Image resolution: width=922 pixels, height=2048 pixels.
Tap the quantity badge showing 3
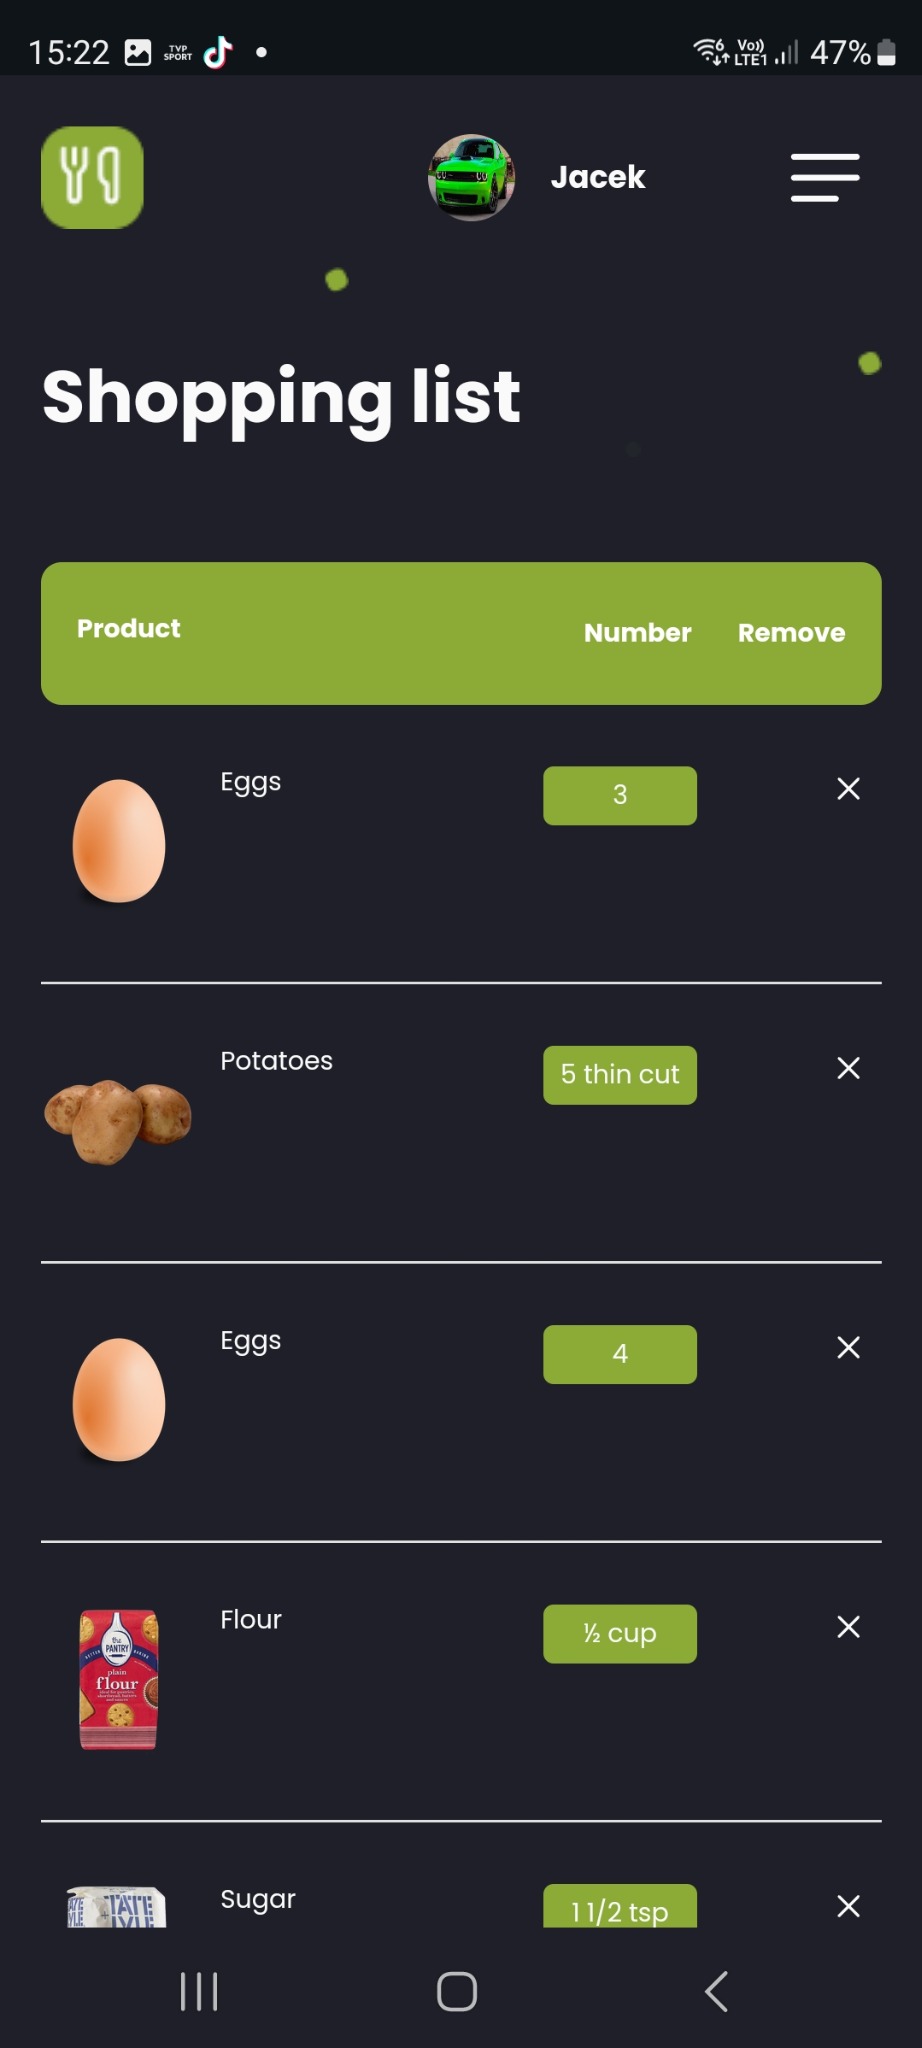(x=619, y=795)
